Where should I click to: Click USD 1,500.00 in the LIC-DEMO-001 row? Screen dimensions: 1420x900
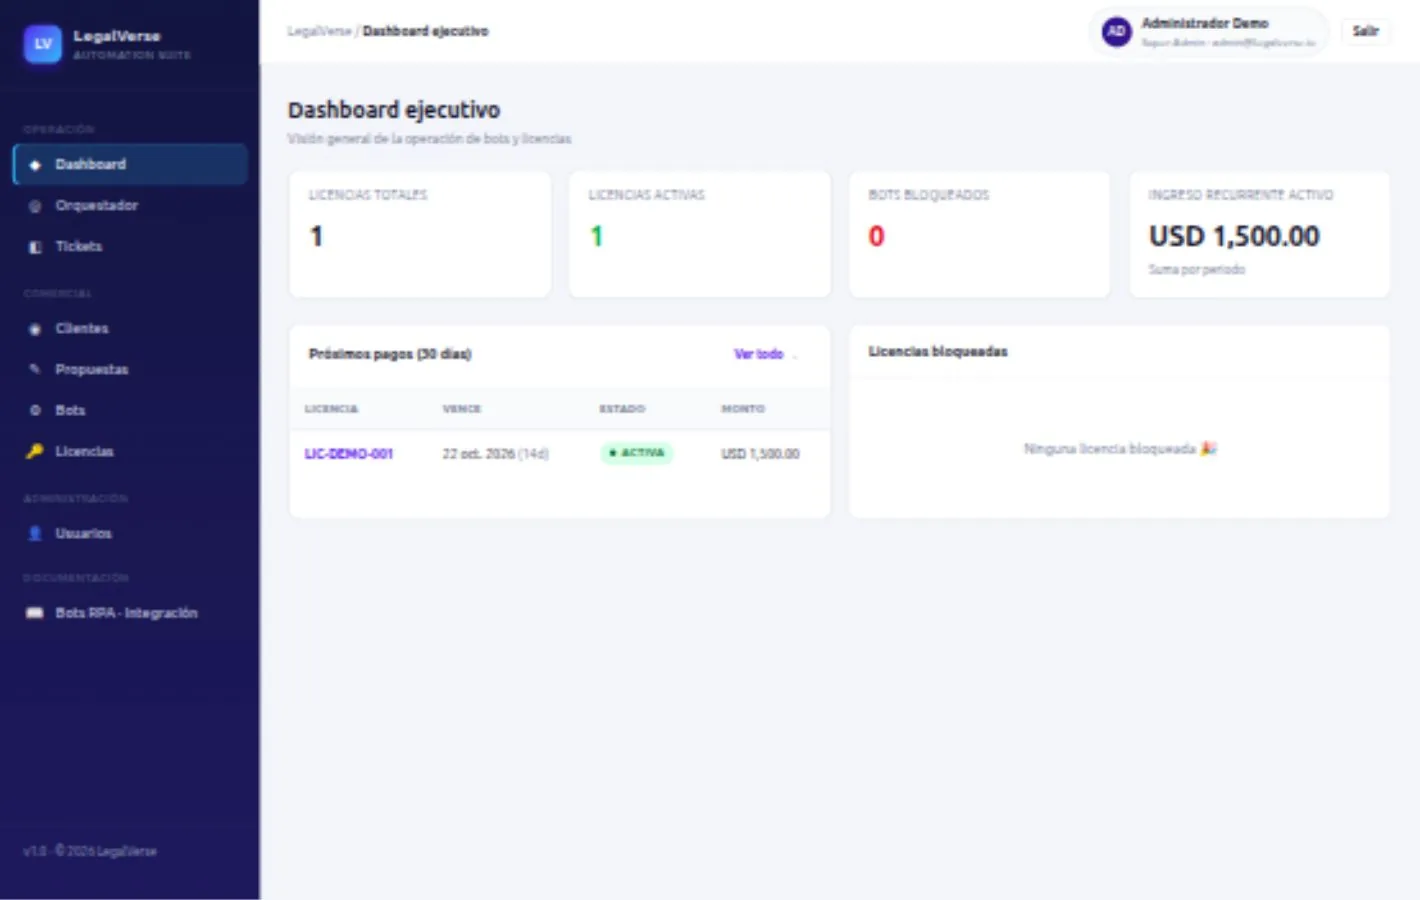760,454
